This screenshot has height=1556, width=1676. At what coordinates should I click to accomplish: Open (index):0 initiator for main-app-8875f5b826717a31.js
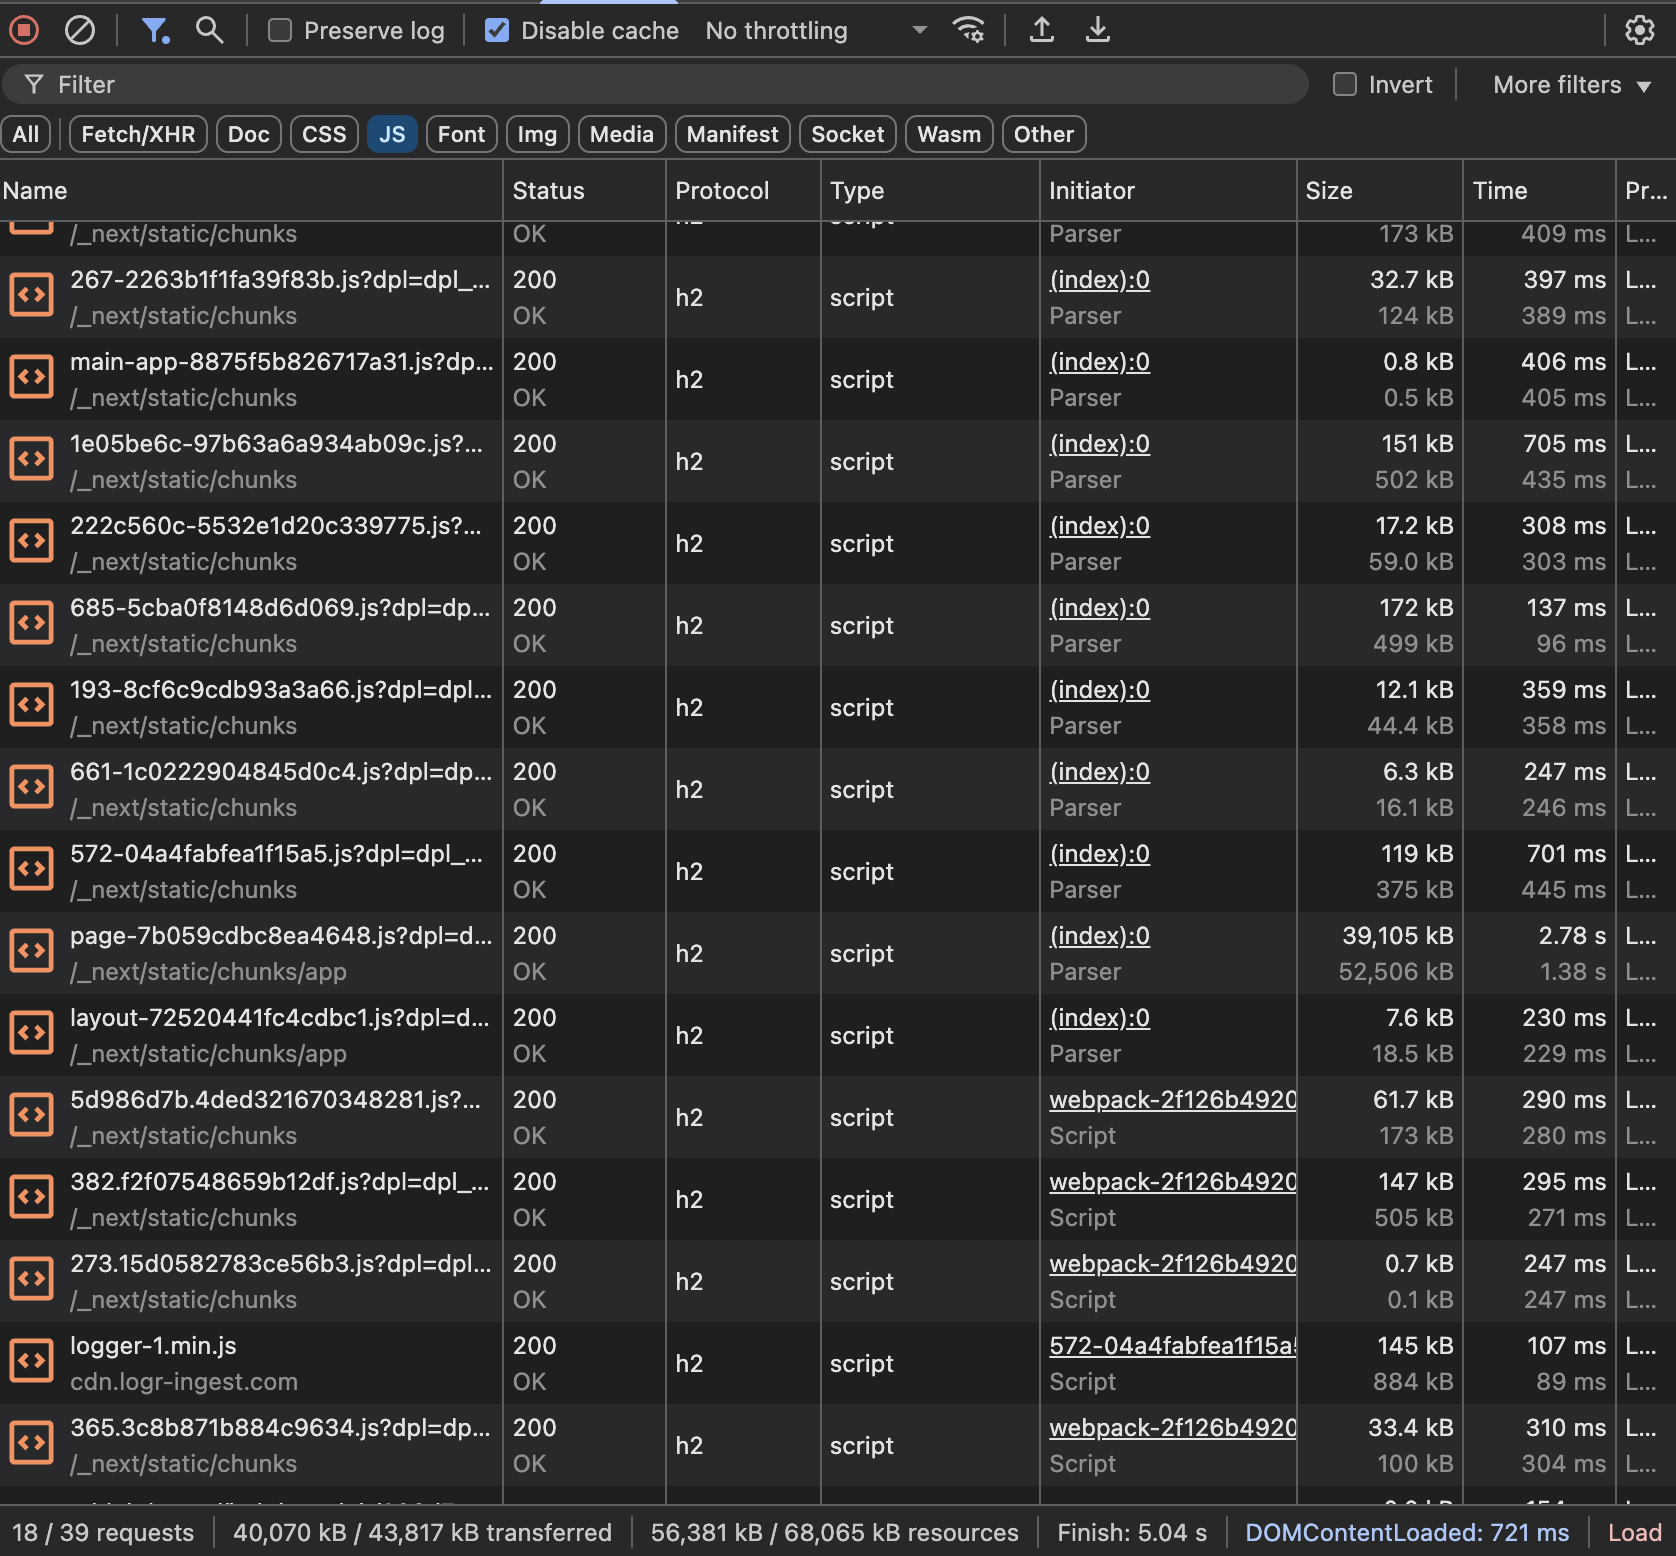pos(1100,362)
